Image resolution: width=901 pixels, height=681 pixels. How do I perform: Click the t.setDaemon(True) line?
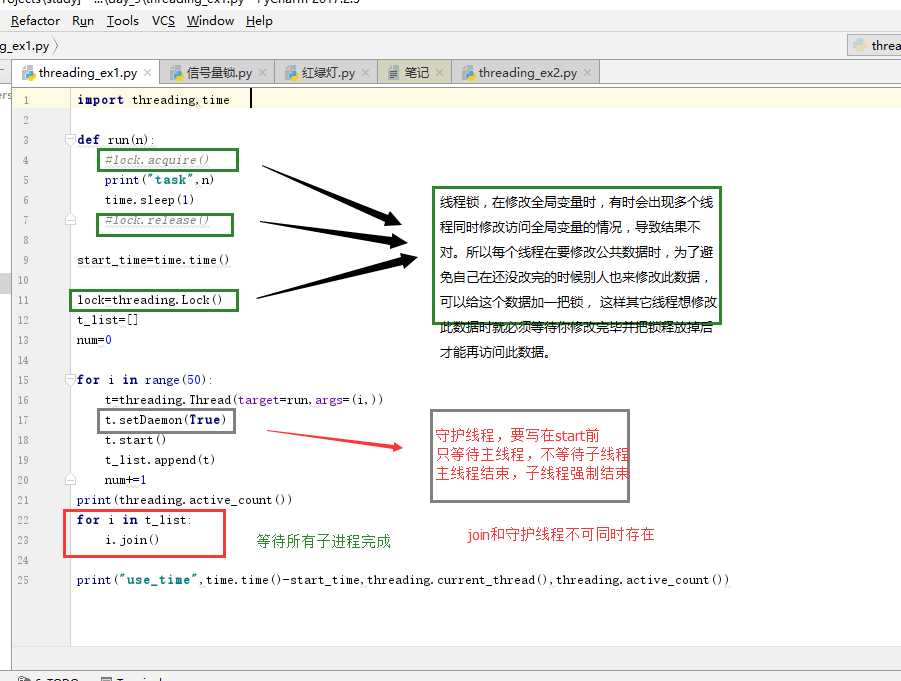(x=165, y=420)
